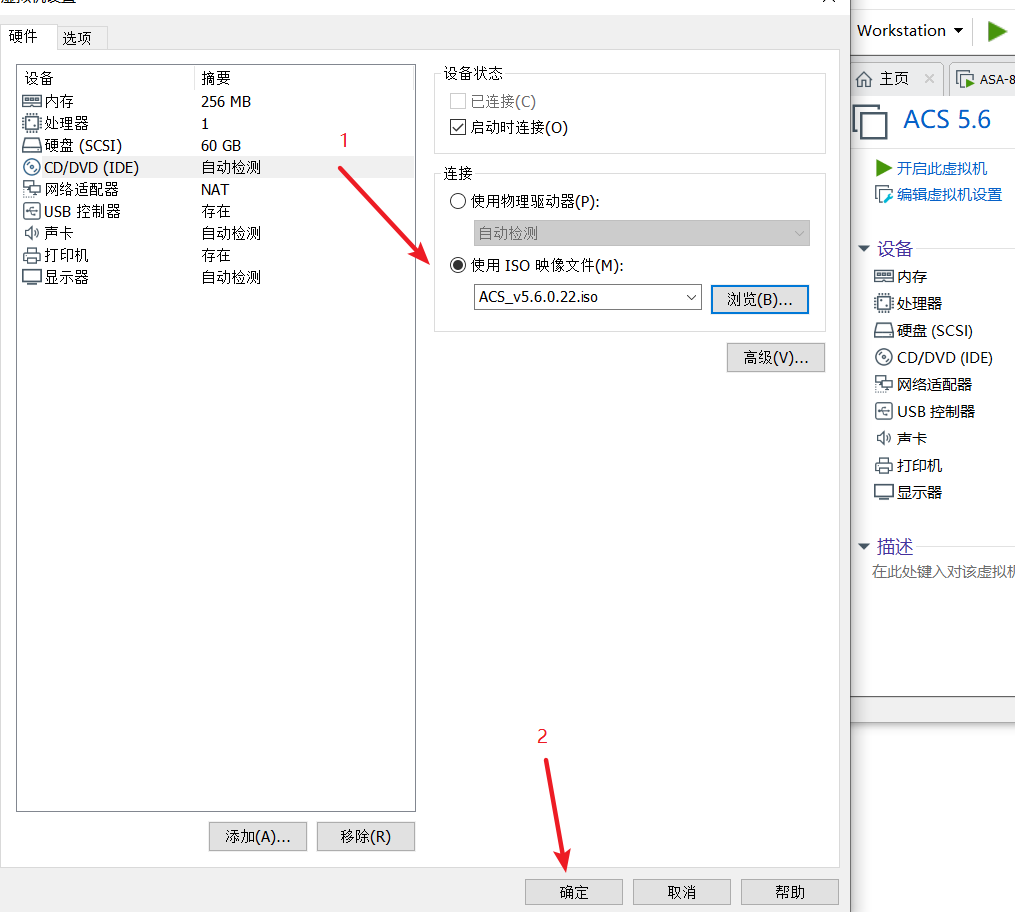Select the 使用物理驱动器 radio button
Image resolution: width=1015 pixels, height=912 pixels.
coord(458,200)
